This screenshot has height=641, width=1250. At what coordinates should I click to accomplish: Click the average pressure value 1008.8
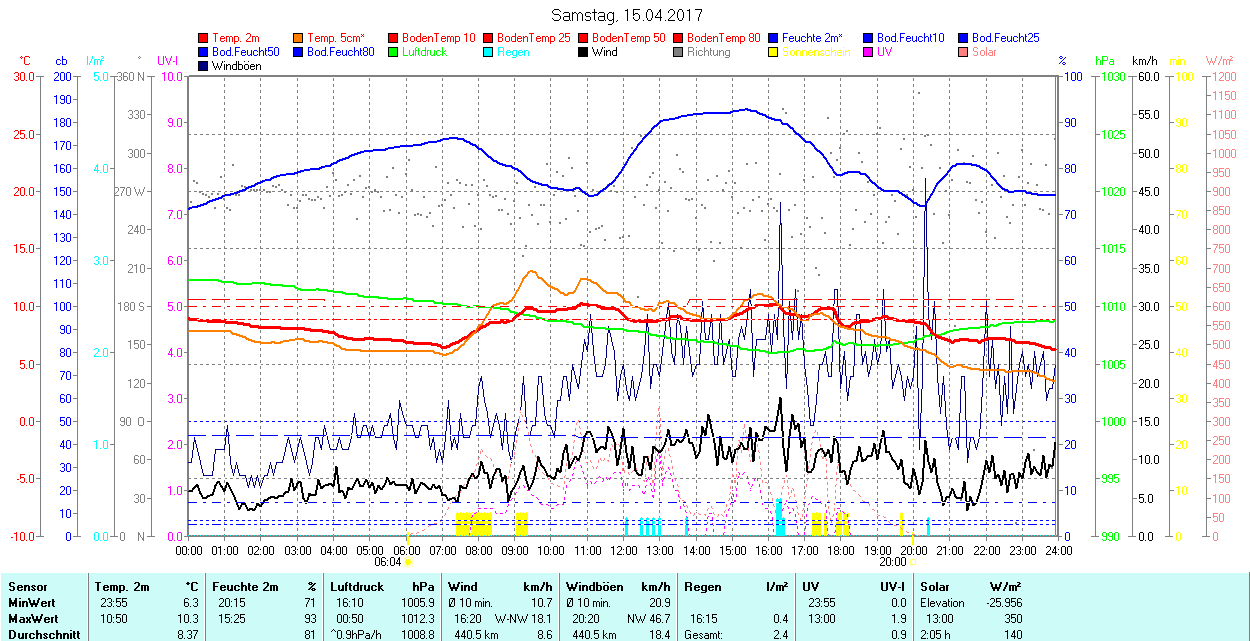click(417, 635)
